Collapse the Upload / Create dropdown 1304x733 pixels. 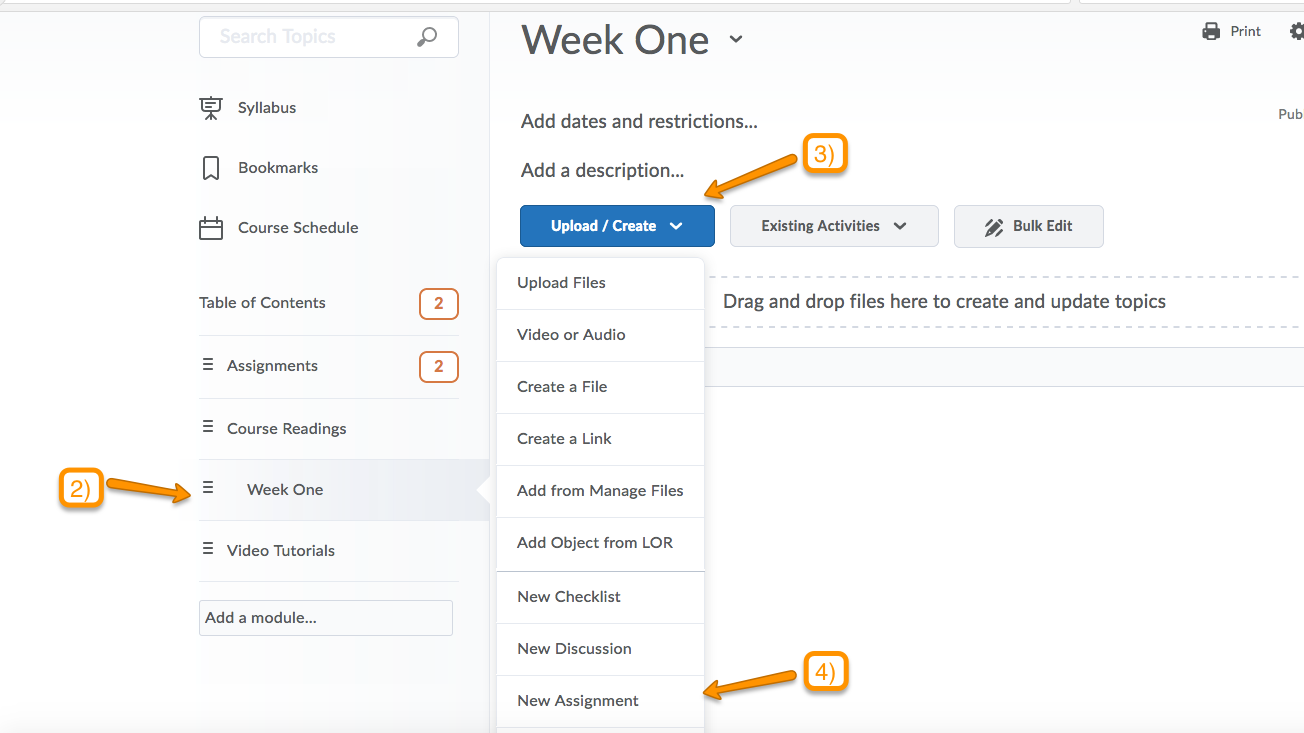(x=617, y=226)
